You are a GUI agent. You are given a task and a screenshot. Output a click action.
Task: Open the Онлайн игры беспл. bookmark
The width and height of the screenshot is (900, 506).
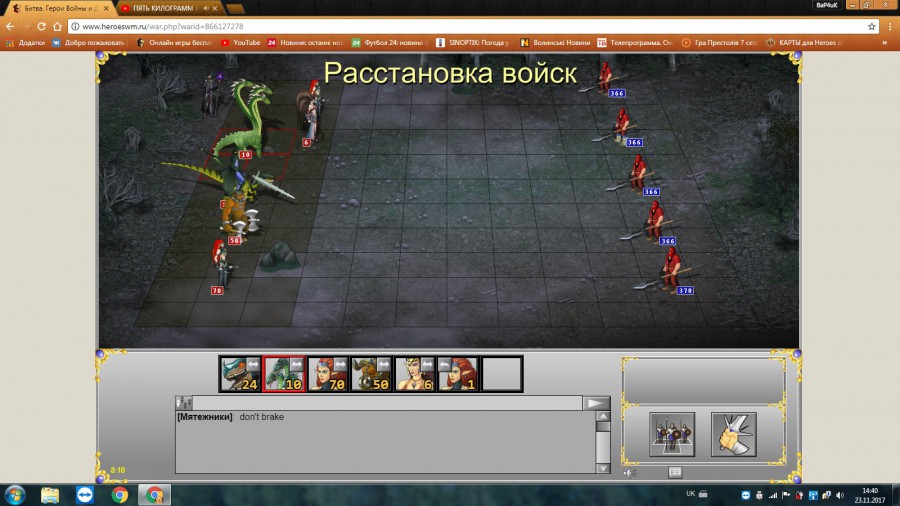174,42
